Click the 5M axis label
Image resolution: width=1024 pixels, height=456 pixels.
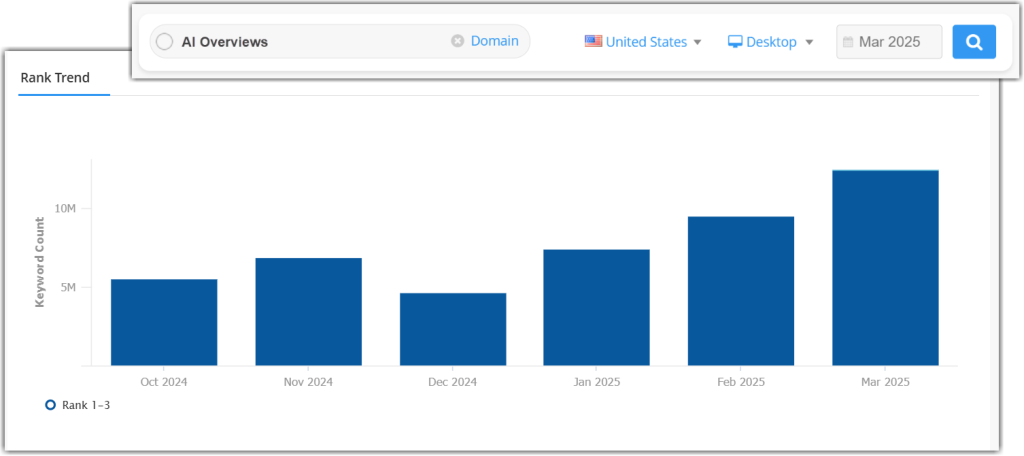(69, 287)
